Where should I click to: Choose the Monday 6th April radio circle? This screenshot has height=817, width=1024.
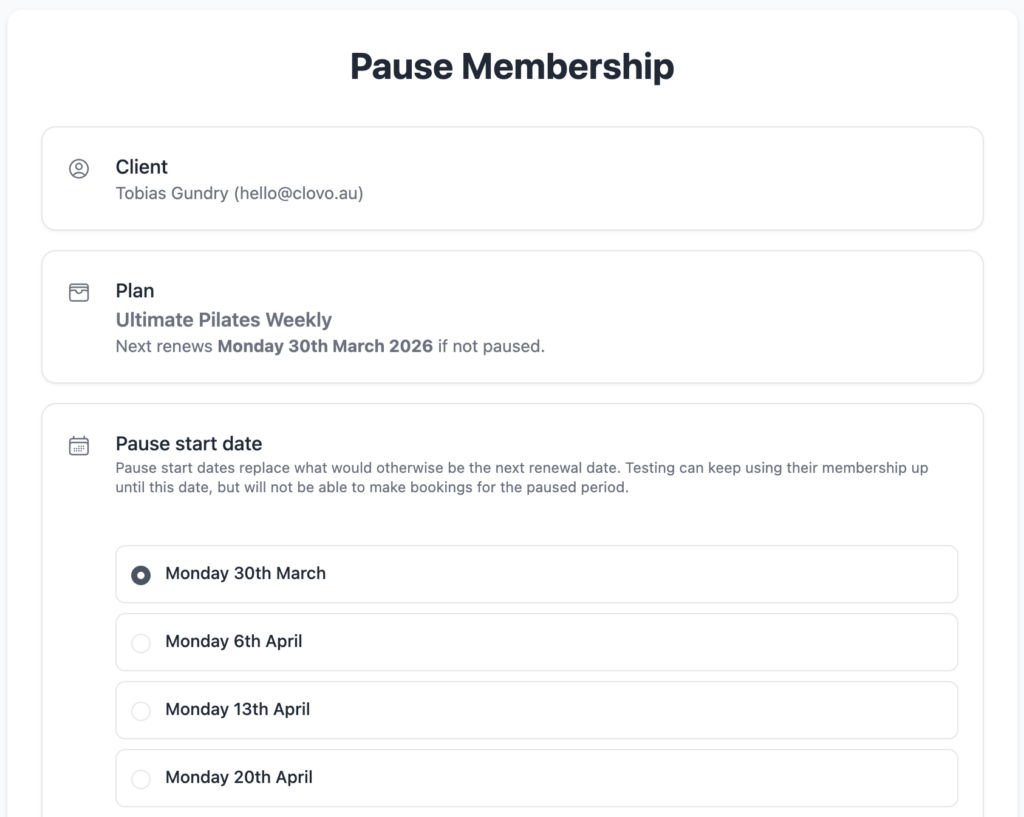pos(141,643)
